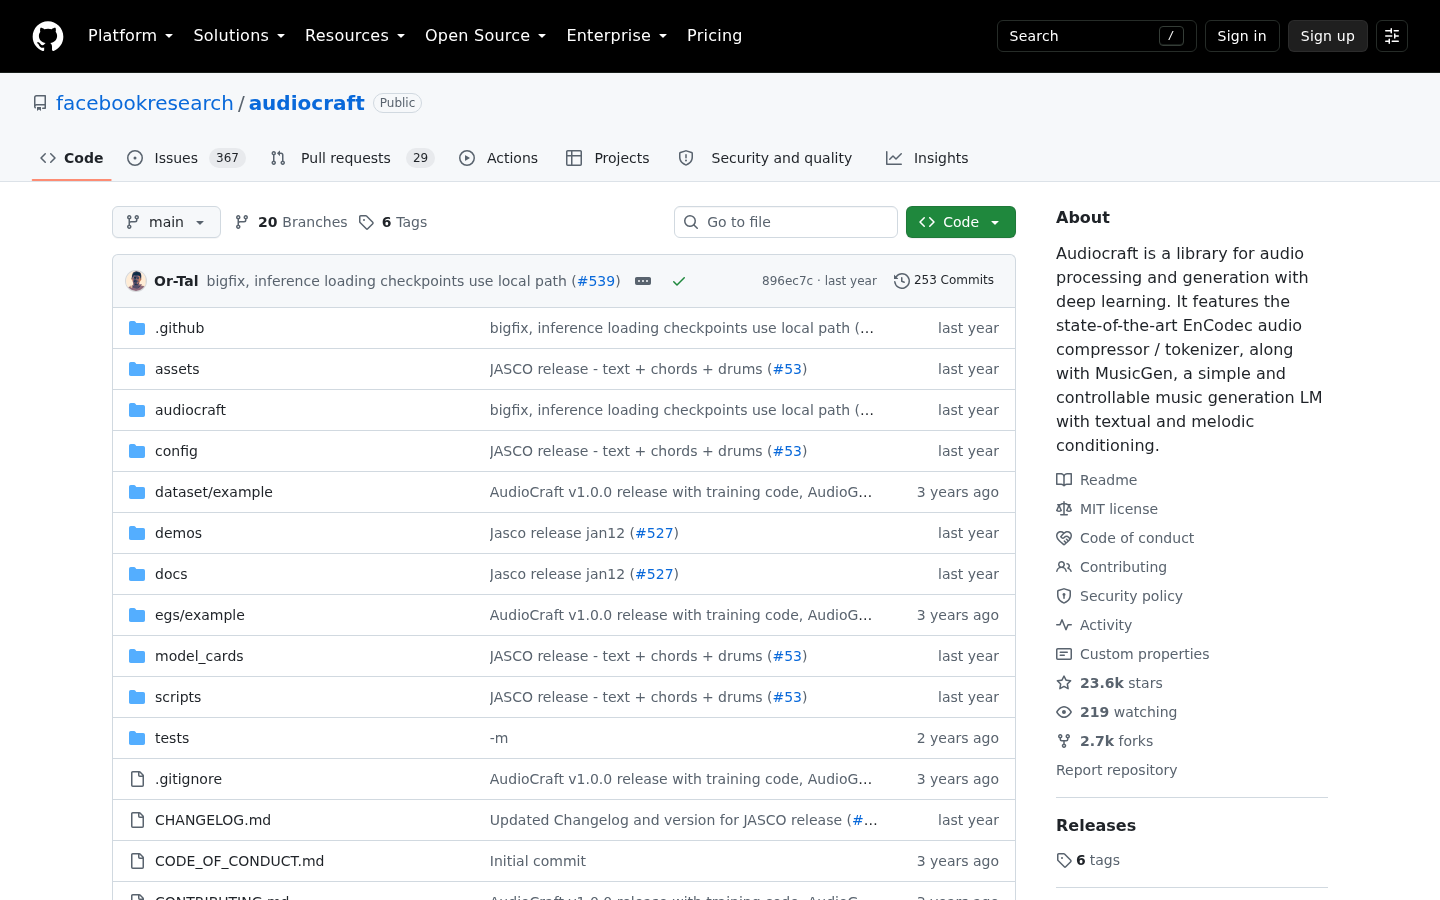Click the GitHub logo icon
This screenshot has width=1440, height=900.
tap(48, 36)
